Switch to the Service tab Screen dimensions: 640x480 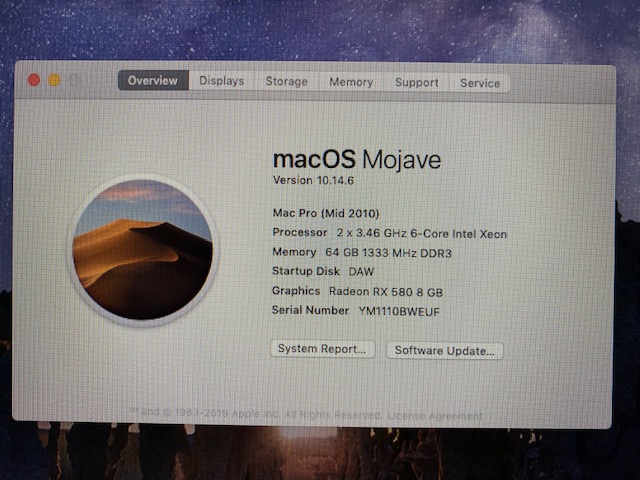(480, 83)
